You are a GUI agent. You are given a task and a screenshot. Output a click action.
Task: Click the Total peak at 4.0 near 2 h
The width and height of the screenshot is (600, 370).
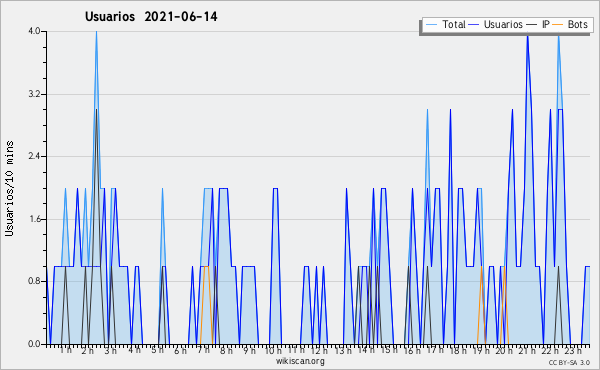[x=96, y=32]
